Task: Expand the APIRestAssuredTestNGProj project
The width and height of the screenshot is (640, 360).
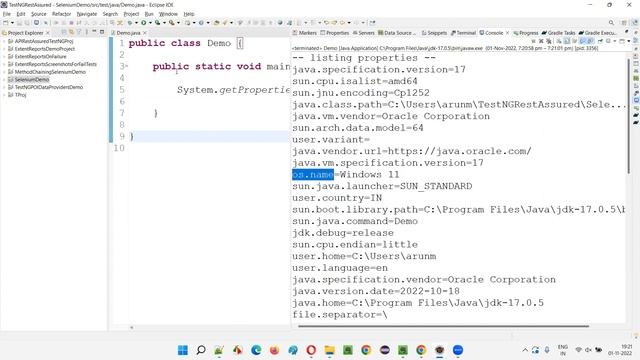Action: (4, 41)
